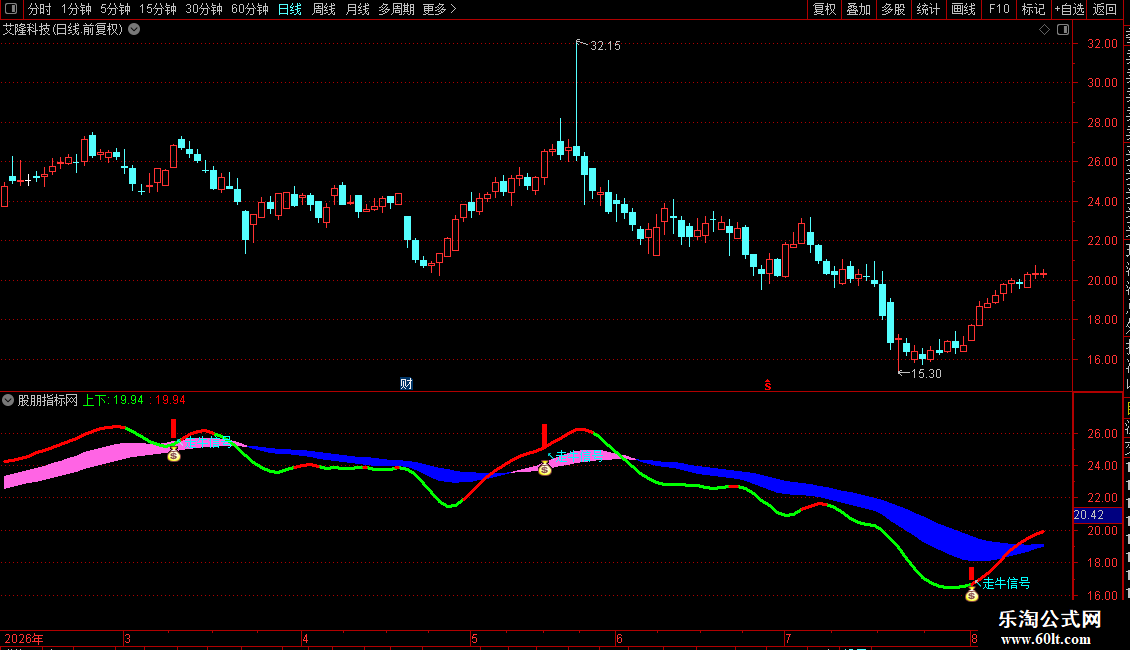
Task: Click the money bag icon near August
Action: click(x=971, y=595)
